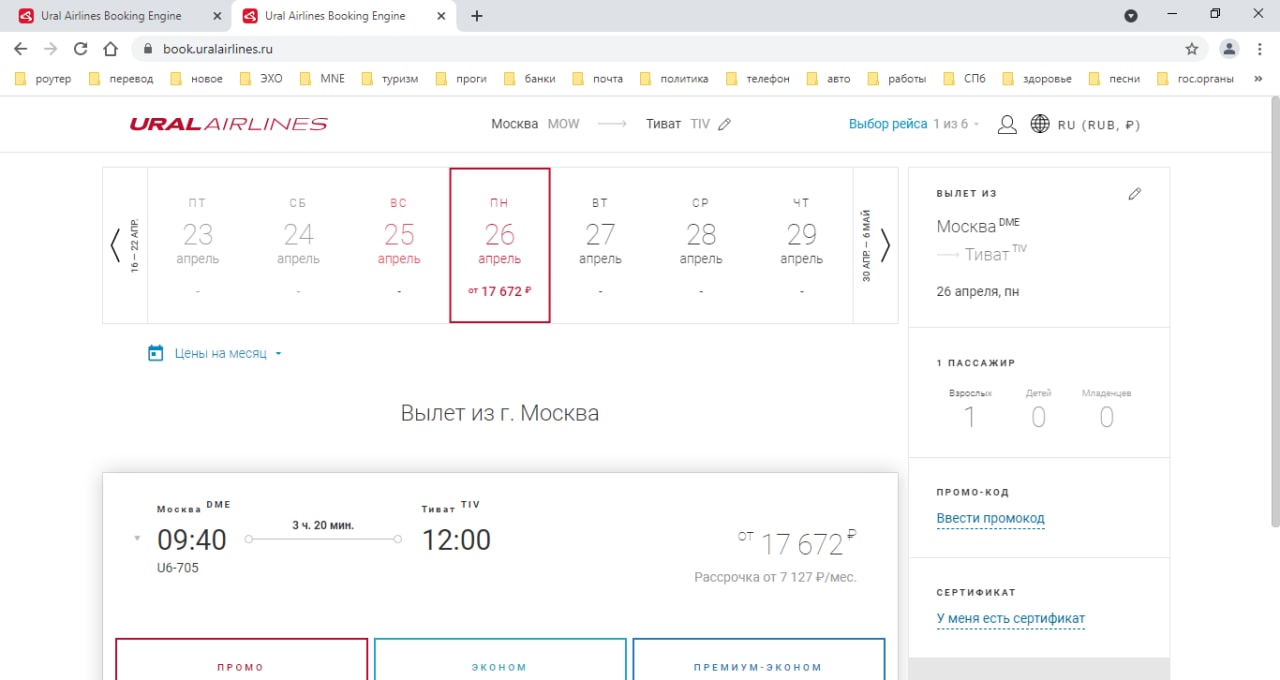Open the авто bookmark folder
The image size is (1280, 680).
(828, 78)
